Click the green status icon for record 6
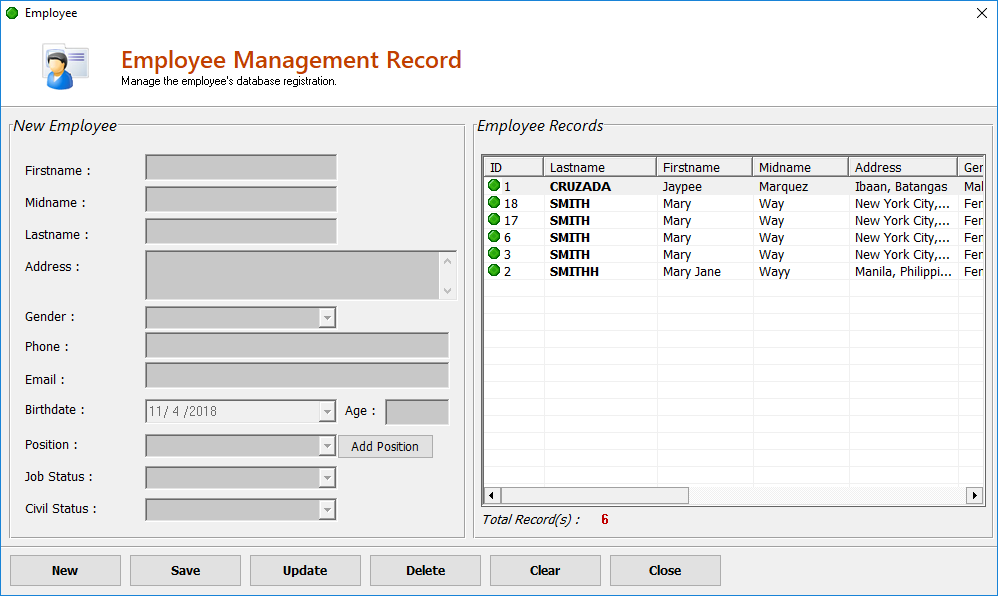This screenshot has height=596, width=998. 494,237
